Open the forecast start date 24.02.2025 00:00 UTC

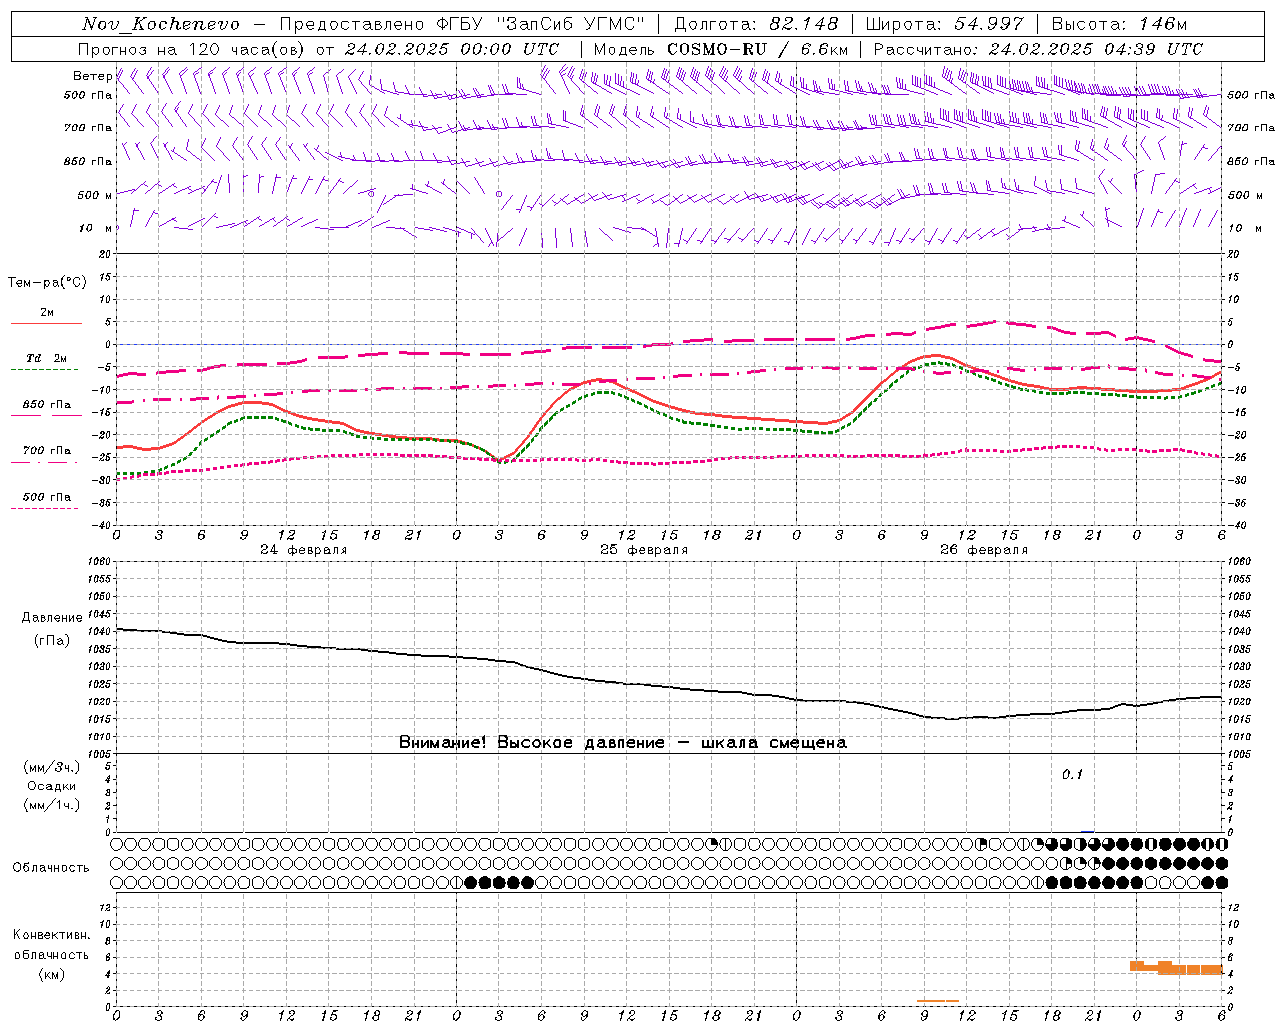[x=452, y=49]
